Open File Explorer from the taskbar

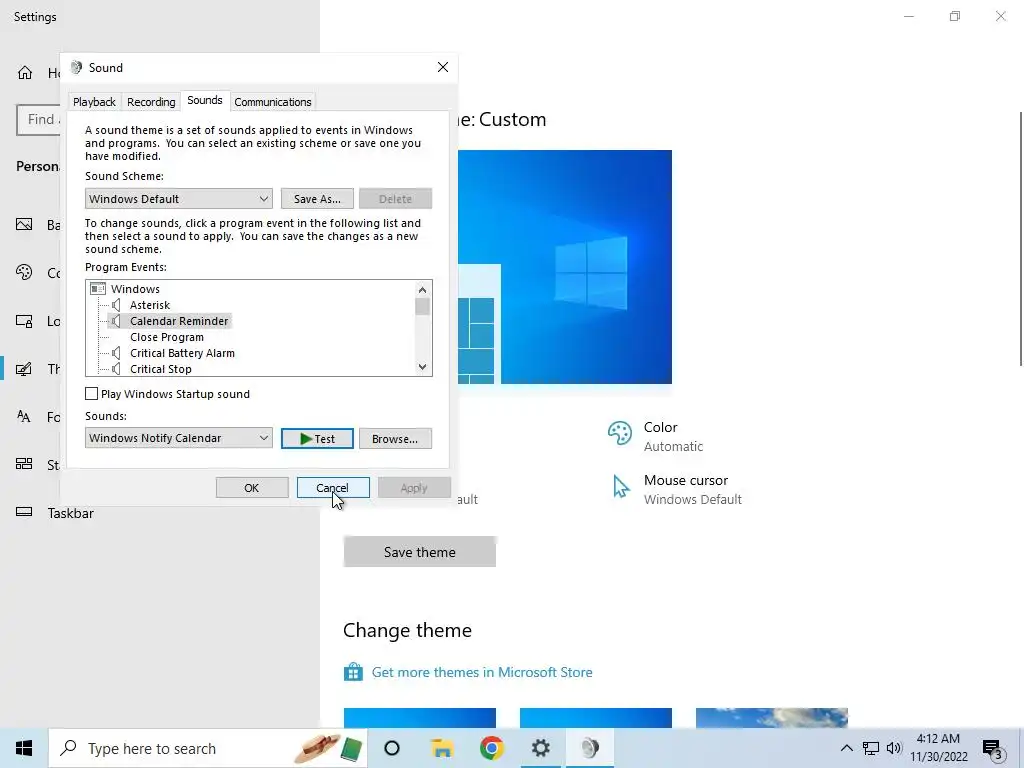tap(442, 748)
